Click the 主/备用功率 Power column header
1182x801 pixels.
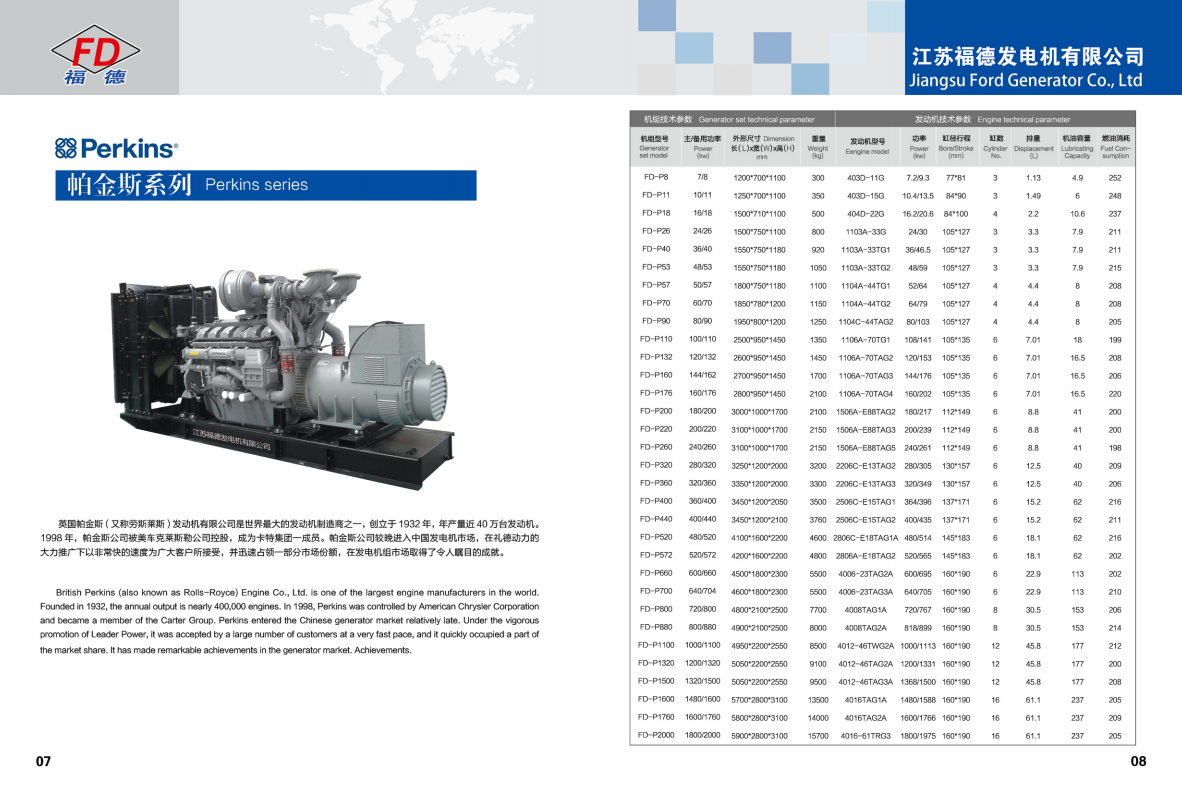click(703, 147)
